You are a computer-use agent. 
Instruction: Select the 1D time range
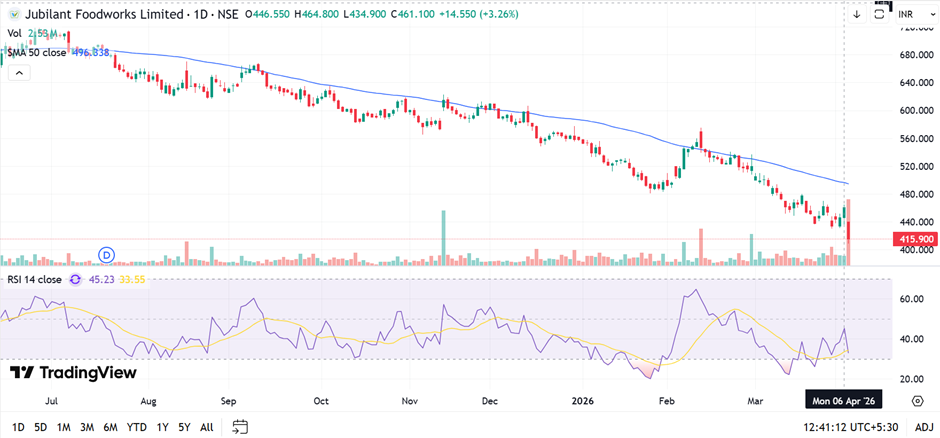[x=18, y=427]
